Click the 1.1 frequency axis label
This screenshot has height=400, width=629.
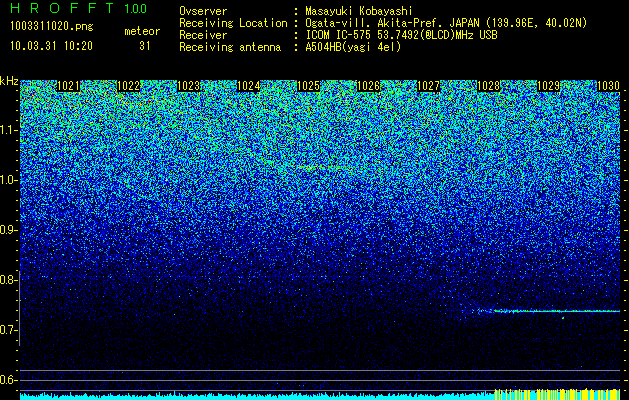7,130
